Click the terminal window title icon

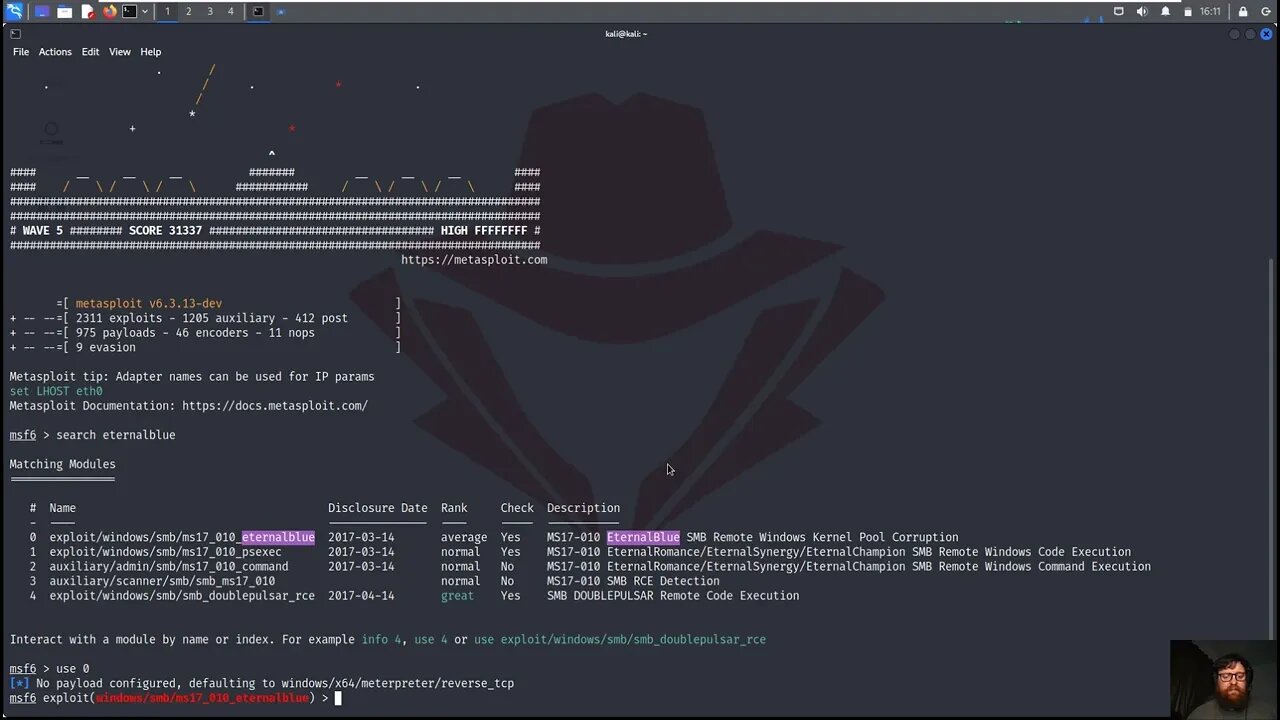[x=15, y=34]
